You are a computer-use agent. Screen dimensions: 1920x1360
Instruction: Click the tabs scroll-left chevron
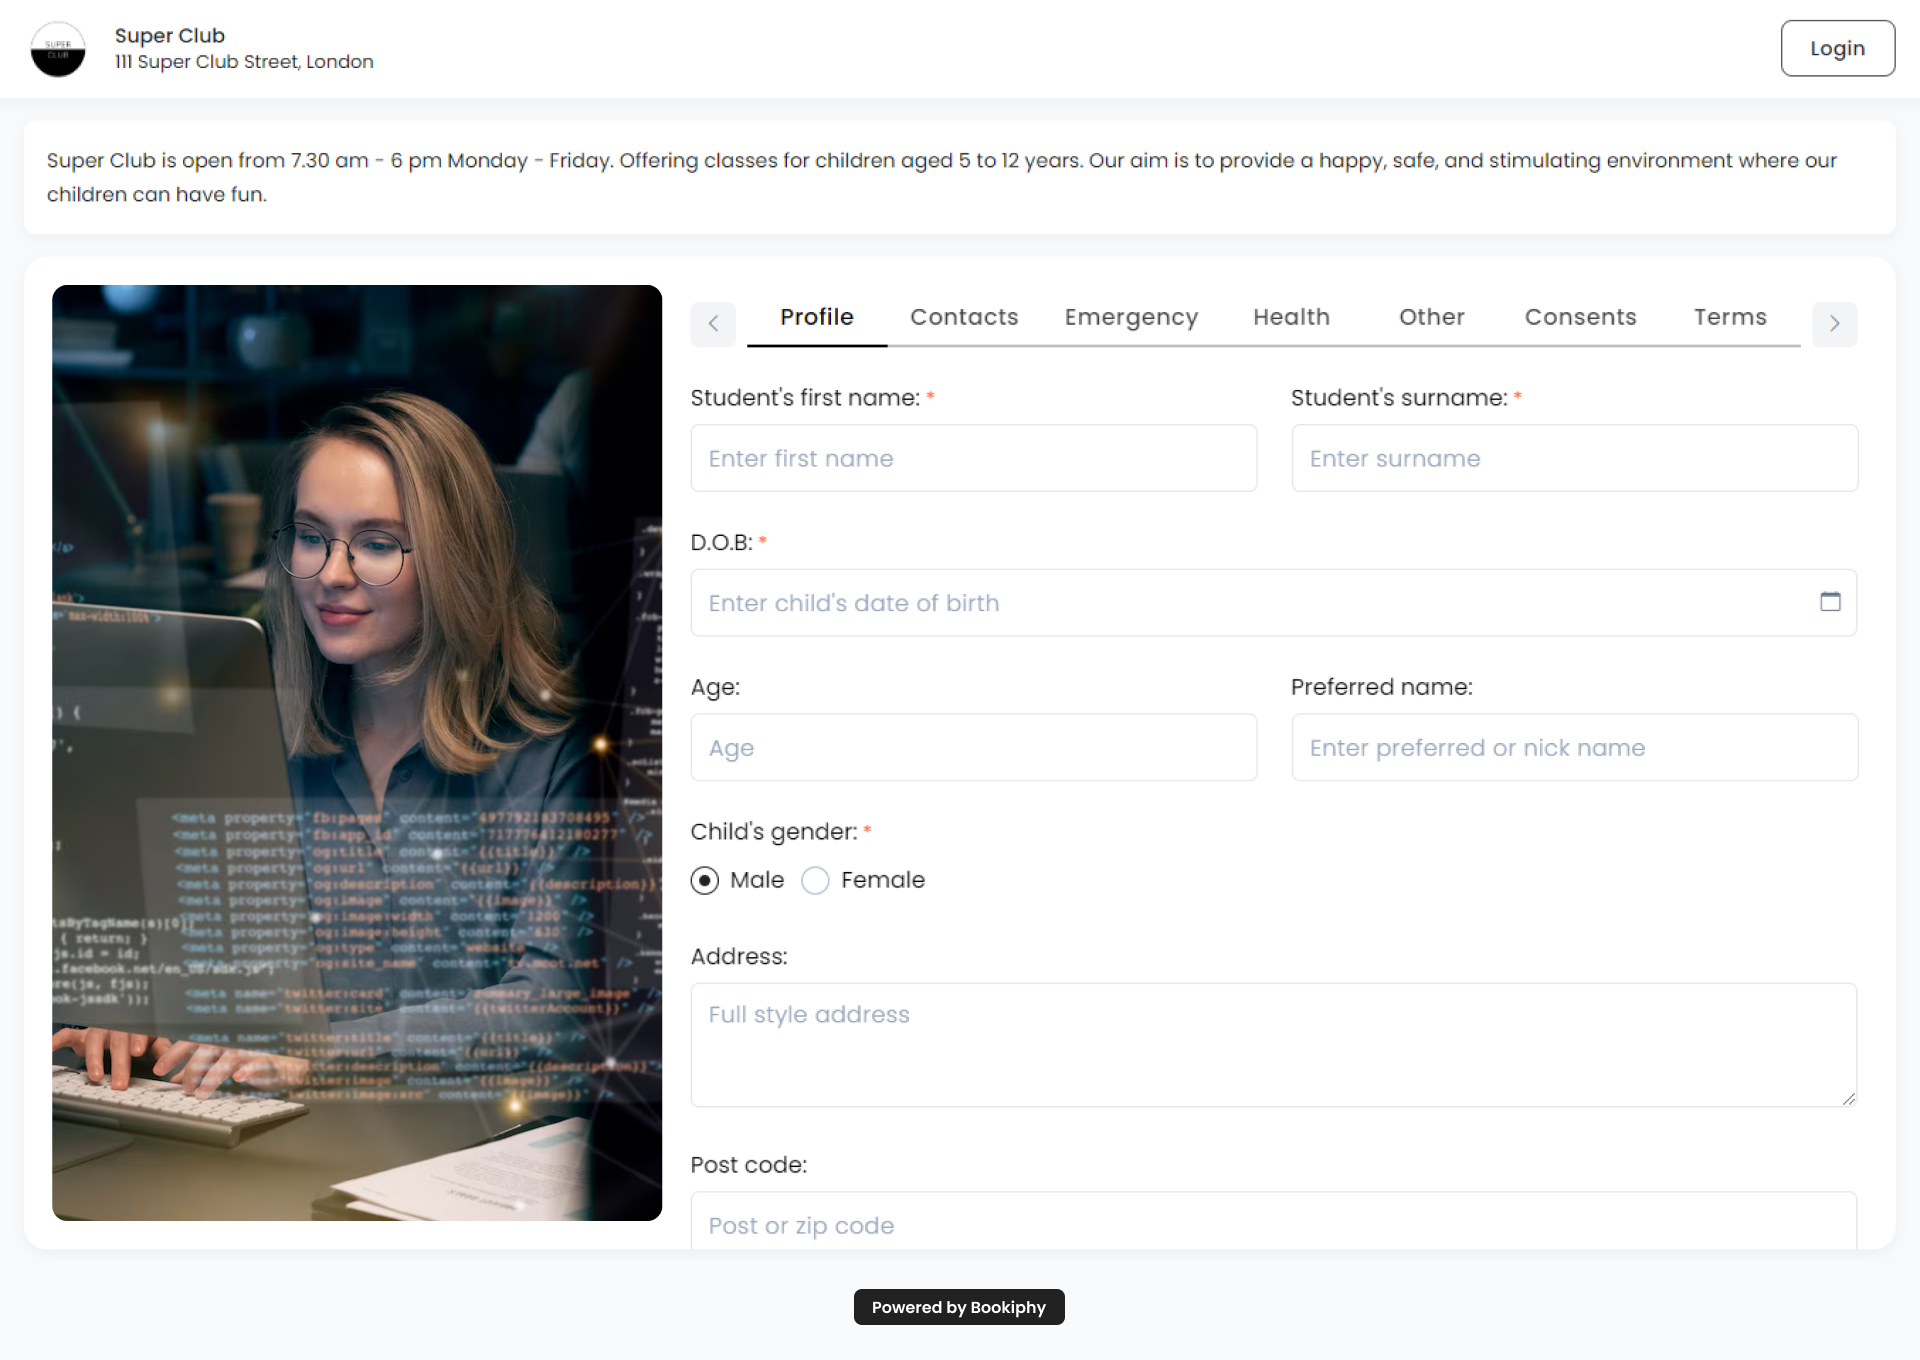click(x=713, y=324)
